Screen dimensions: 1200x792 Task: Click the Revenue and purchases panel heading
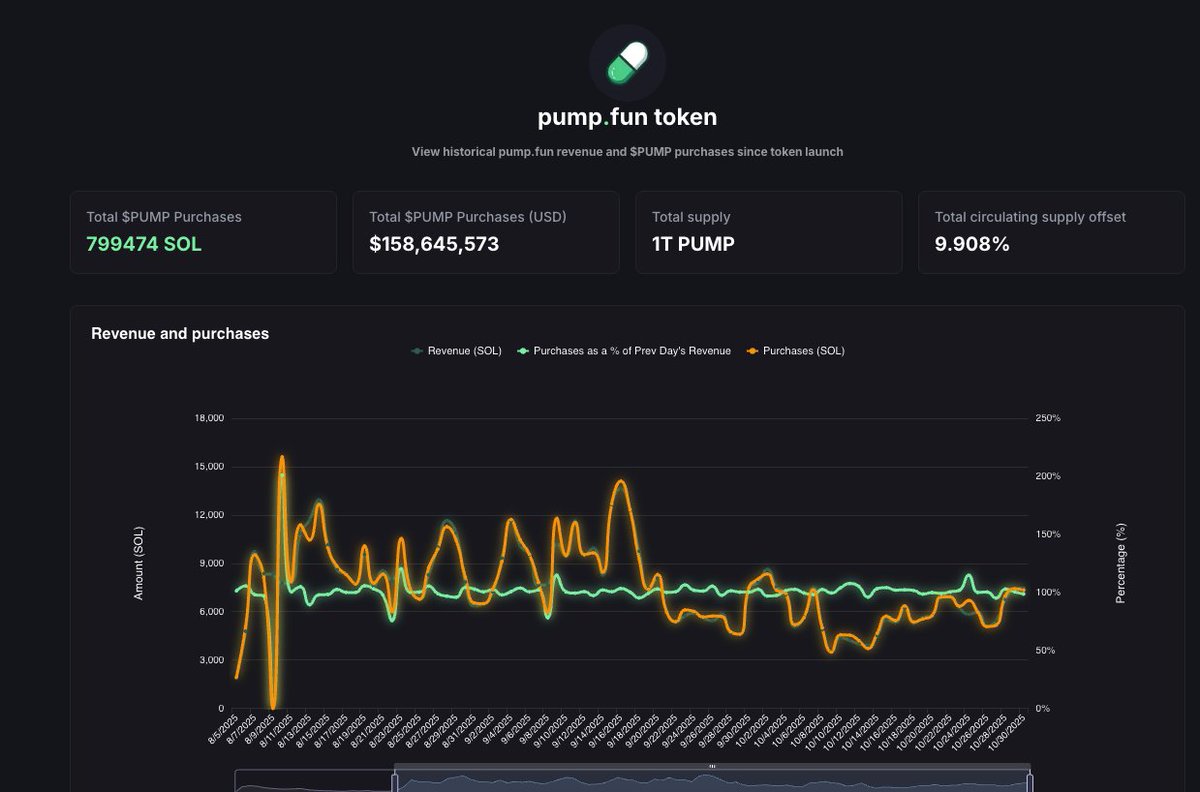[179, 333]
